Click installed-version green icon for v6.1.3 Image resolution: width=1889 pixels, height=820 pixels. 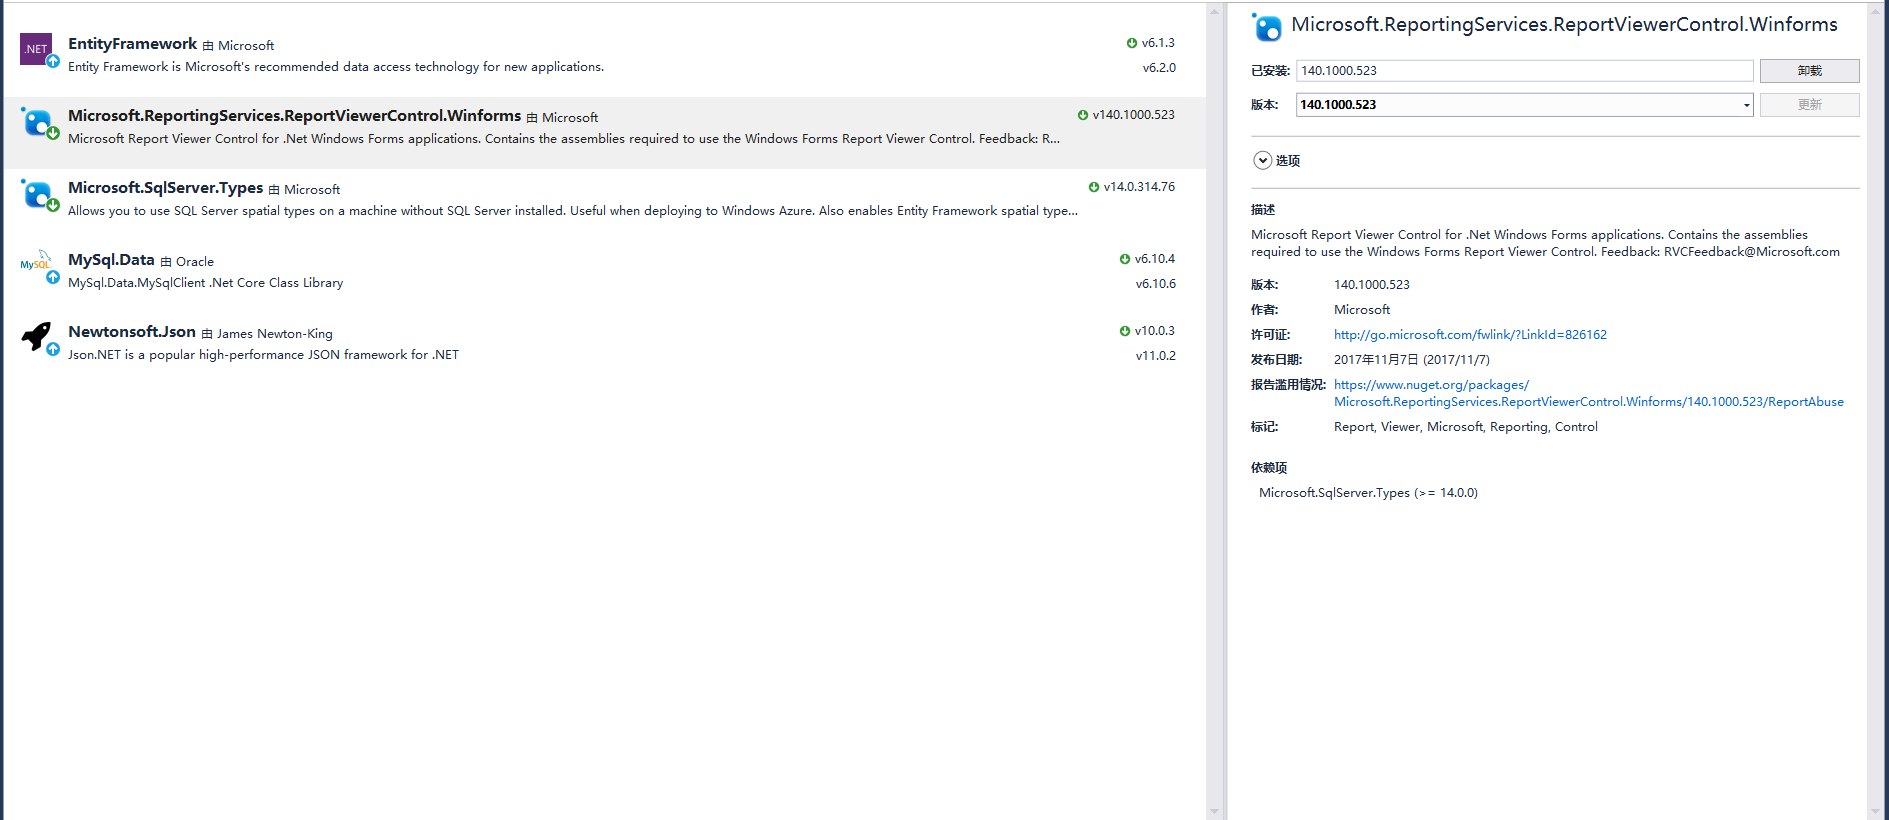(1132, 43)
